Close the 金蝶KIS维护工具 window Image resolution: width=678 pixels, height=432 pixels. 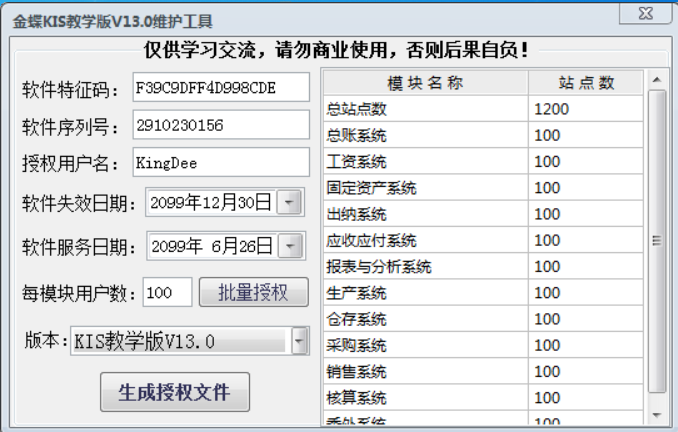click(x=646, y=13)
